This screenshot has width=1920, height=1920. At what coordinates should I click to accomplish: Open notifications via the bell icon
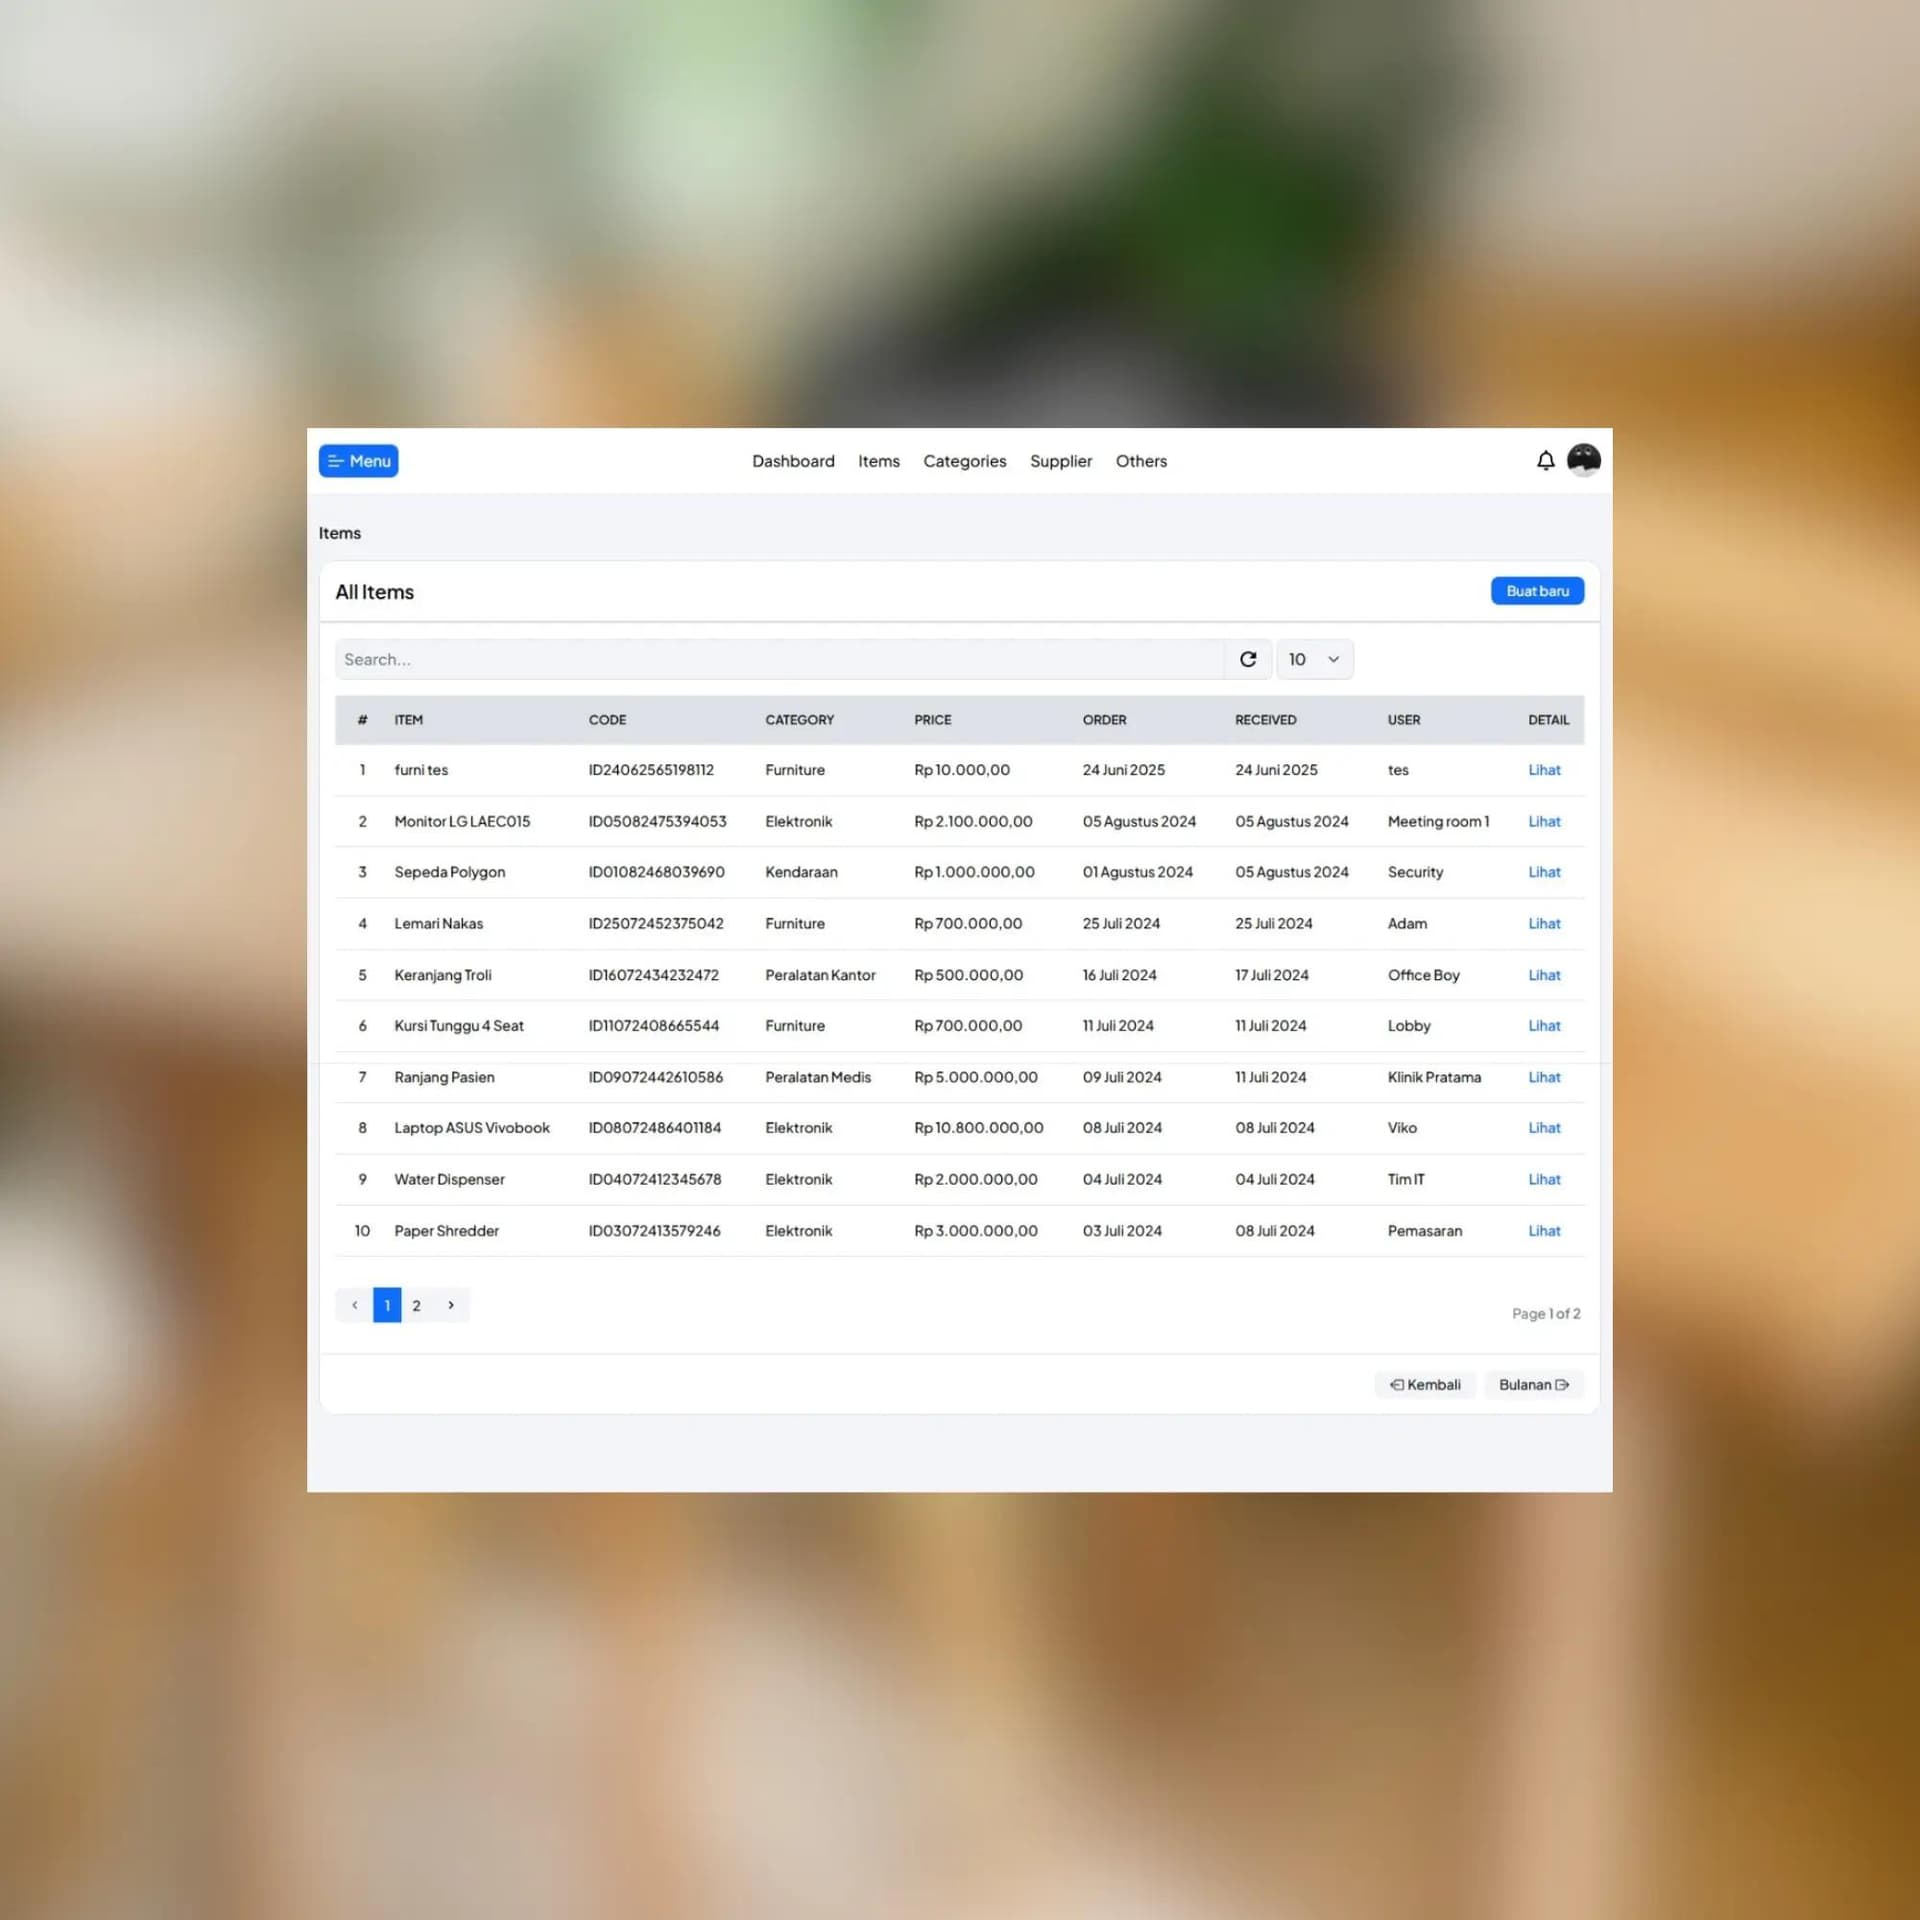tap(1545, 460)
